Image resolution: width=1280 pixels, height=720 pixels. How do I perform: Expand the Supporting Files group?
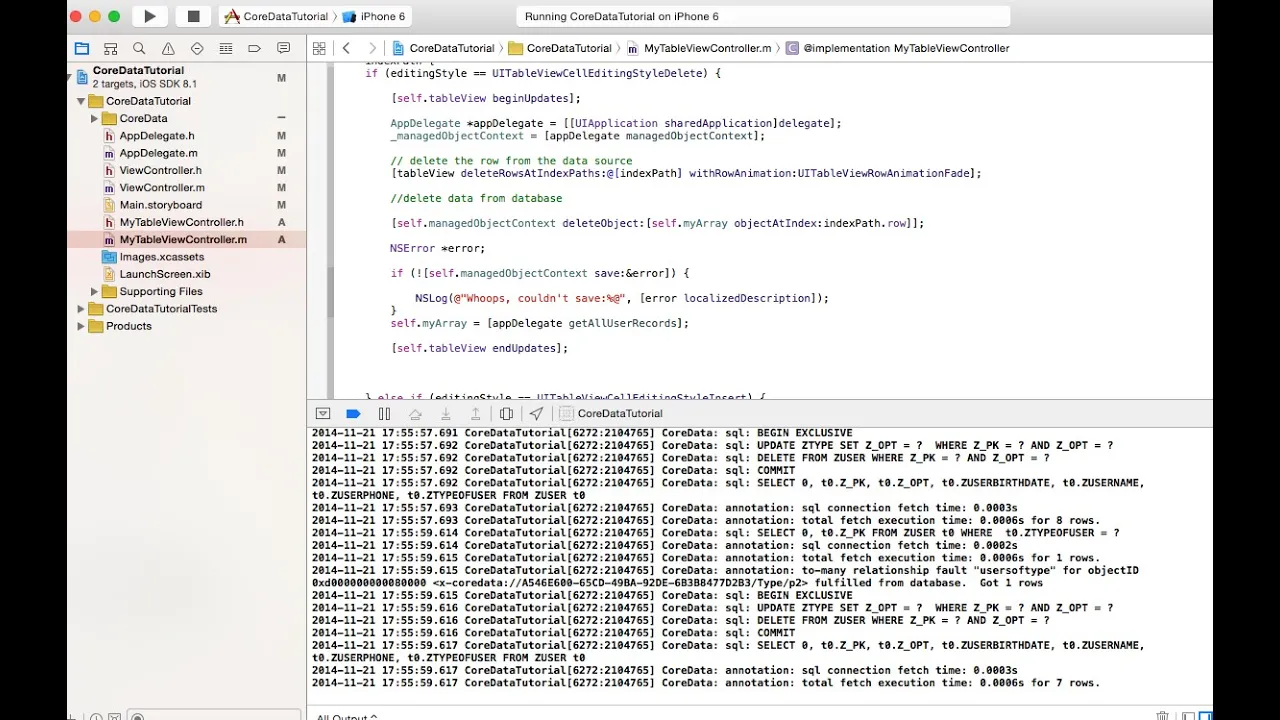click(94, 291)
